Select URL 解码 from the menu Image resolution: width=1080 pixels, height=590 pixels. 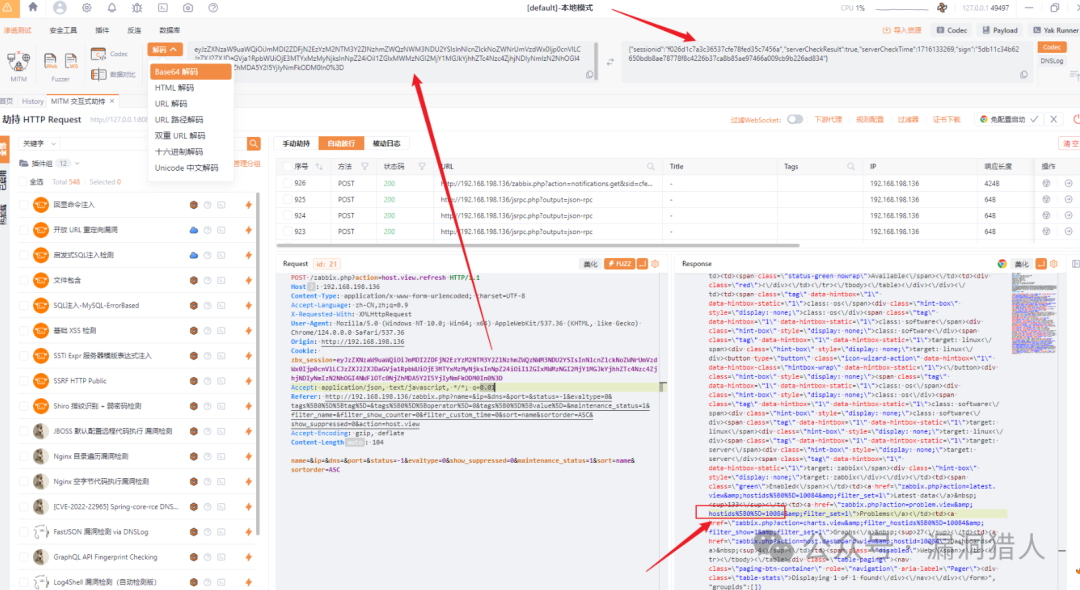pos(190,104)
